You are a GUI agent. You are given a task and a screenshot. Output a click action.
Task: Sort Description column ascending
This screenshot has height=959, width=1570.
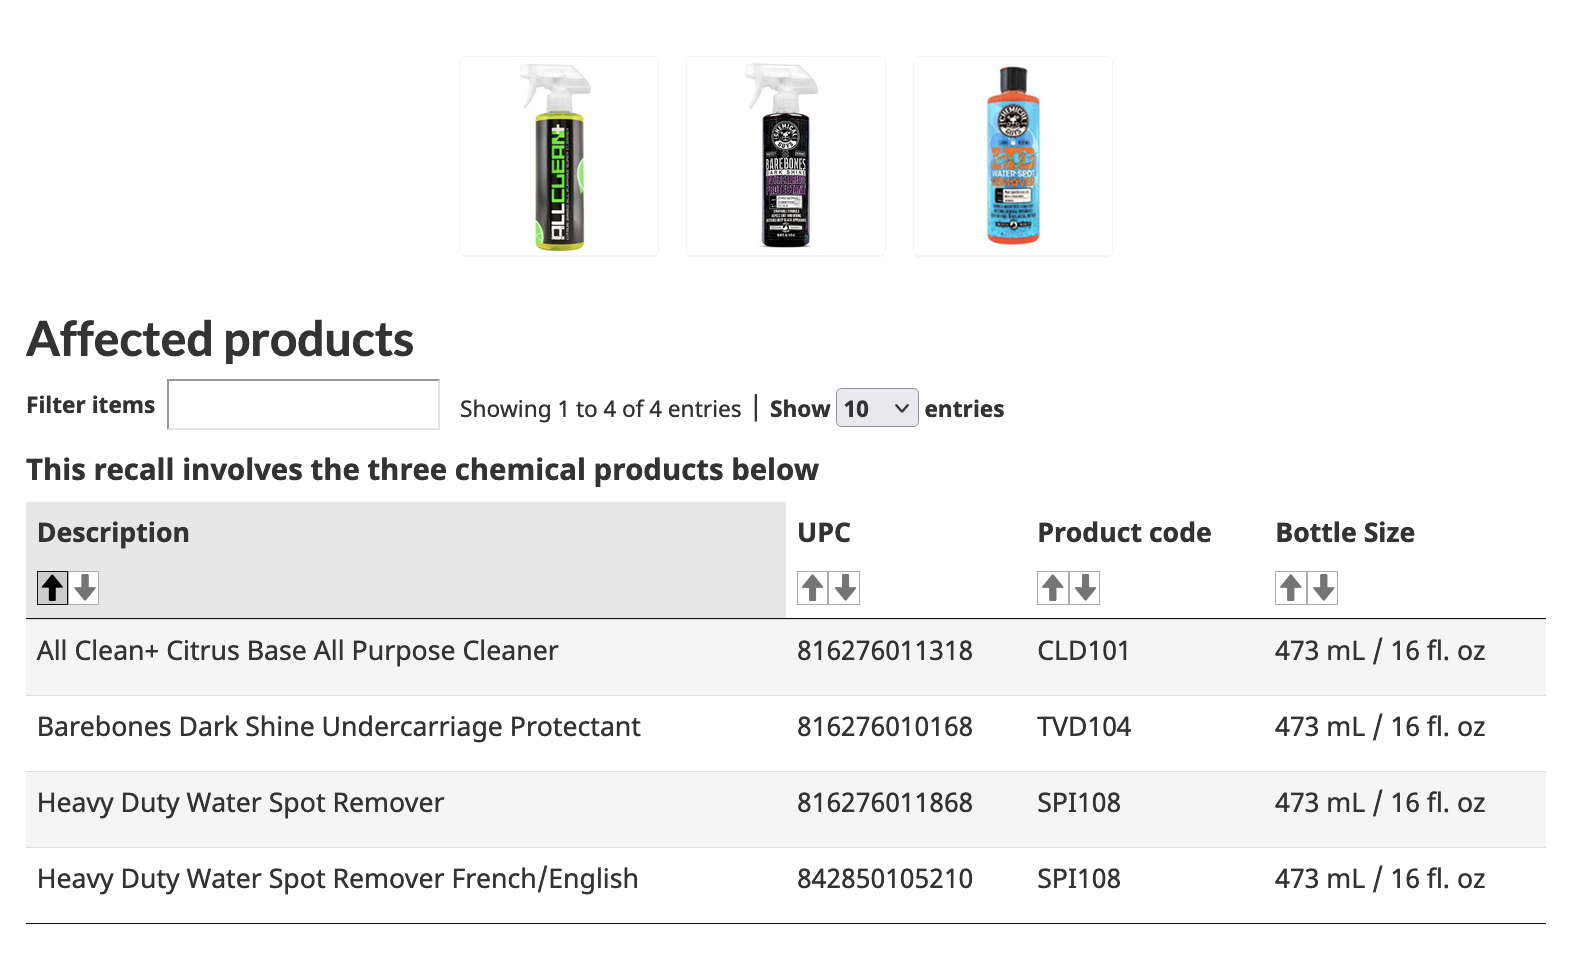point(53,588)
